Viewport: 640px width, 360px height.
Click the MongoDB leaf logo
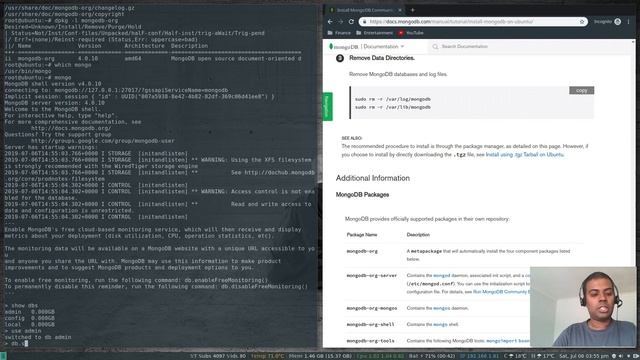pyautogui.click(x=331, y=47)
